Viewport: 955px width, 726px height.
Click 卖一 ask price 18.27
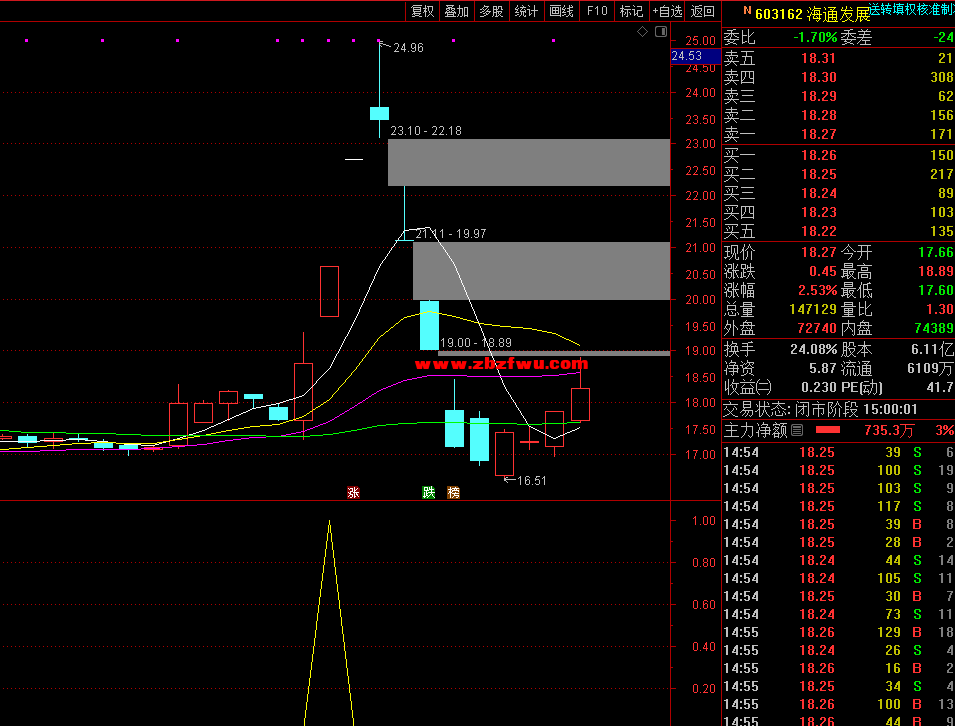819,134
